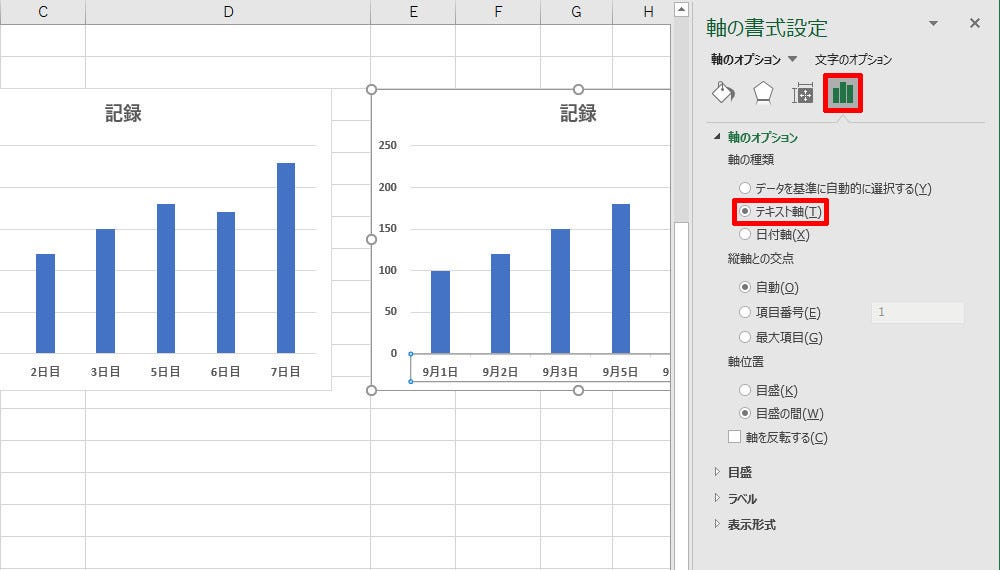Viewport: 1000px width, 570px height.
Task: Select column D header
Action: (228, 12)
